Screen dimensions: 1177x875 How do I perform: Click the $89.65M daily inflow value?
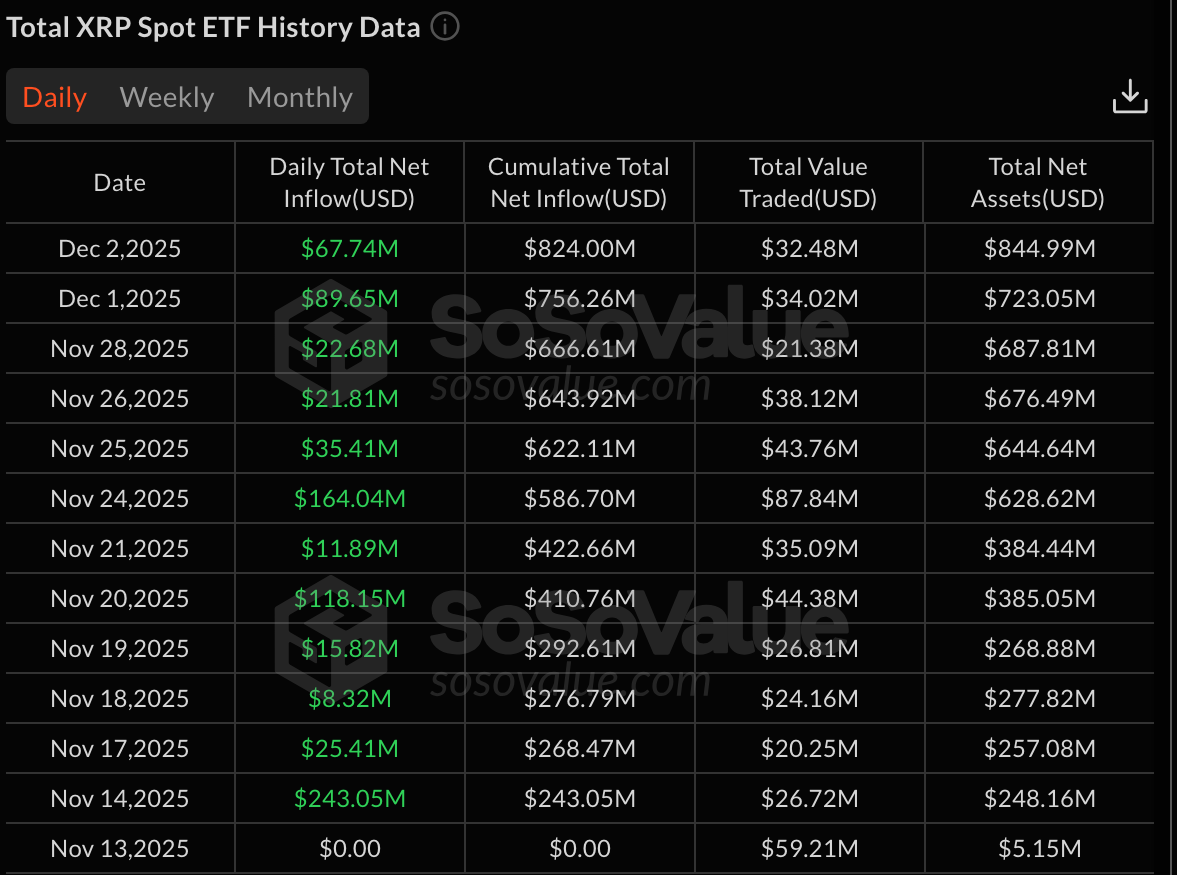tap(350, 299)
